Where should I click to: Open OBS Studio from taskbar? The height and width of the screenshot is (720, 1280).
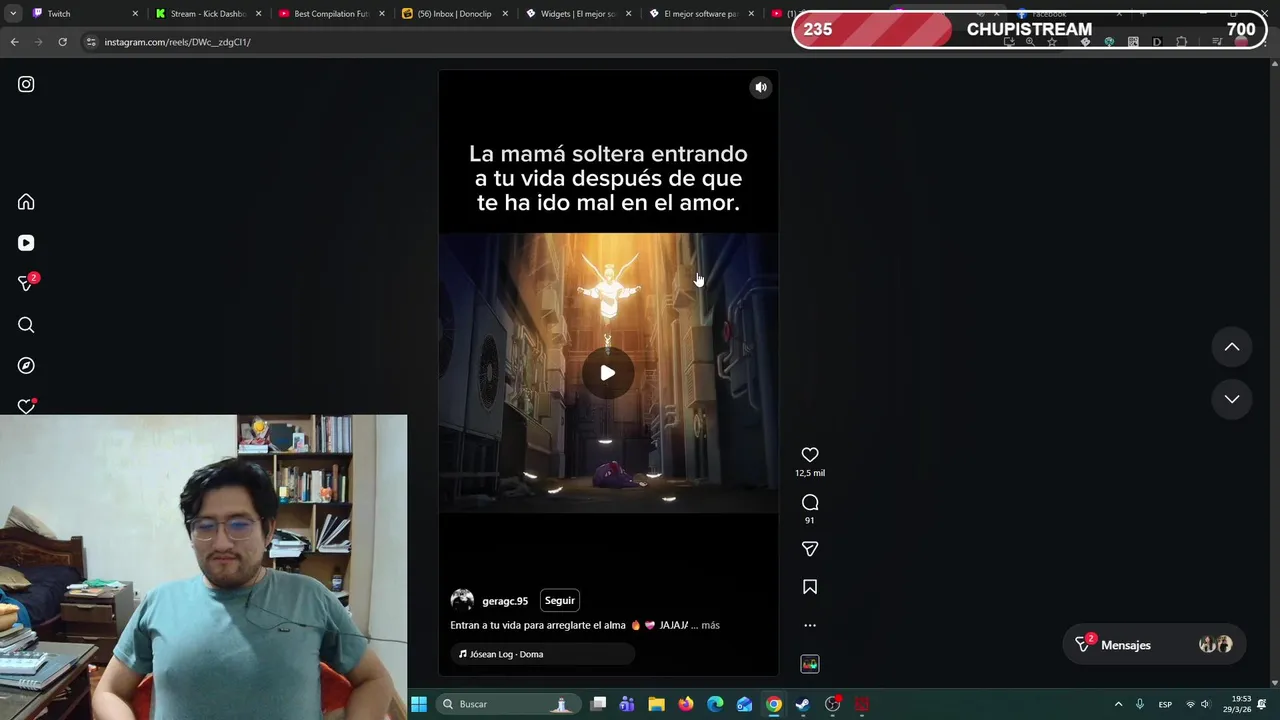click(832, 704)
